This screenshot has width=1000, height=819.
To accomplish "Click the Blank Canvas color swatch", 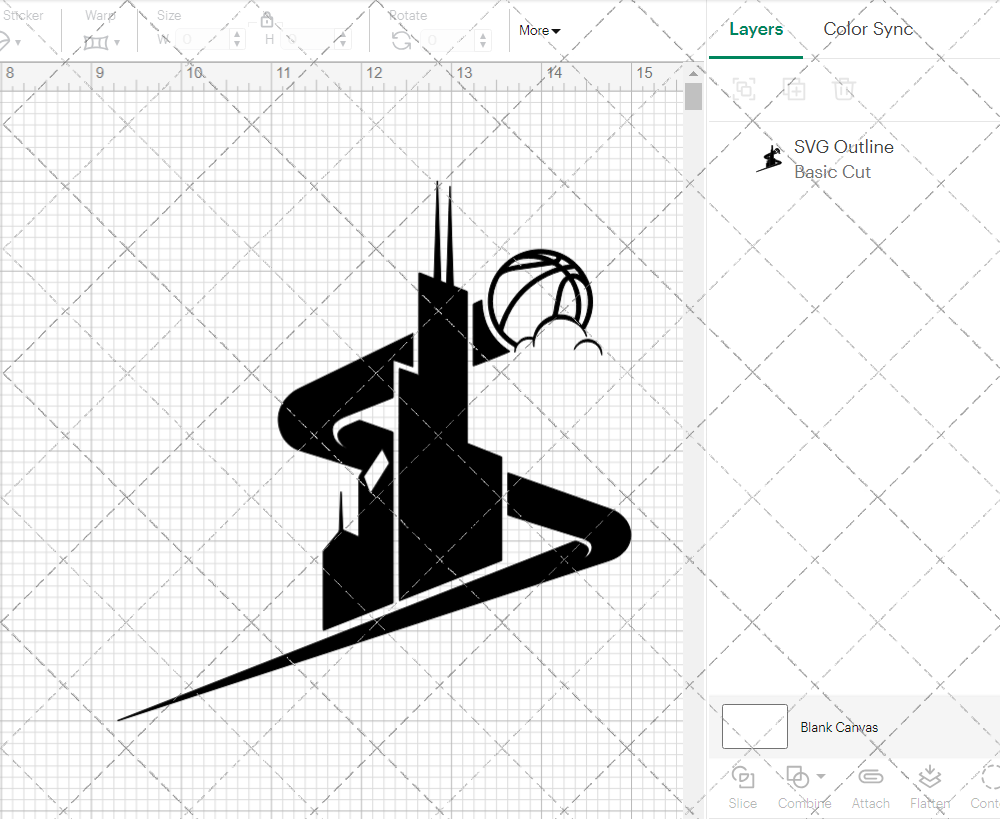I will pos(754,727).
